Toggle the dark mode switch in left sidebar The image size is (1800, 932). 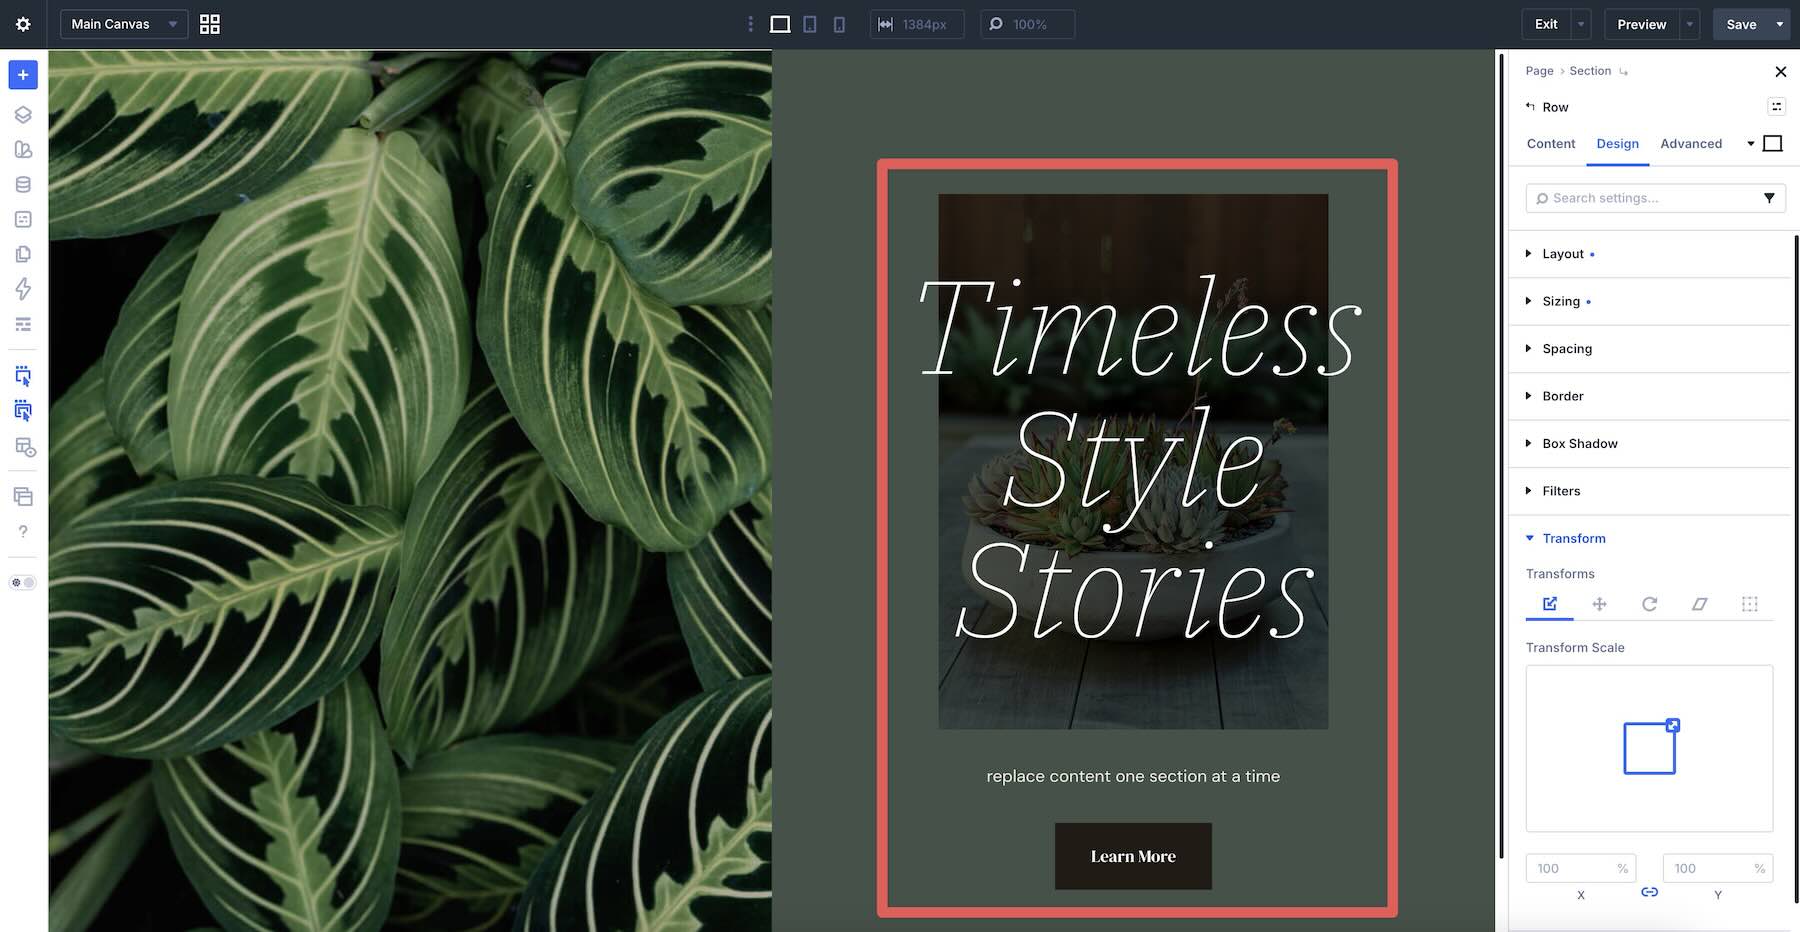click(23, 582)
